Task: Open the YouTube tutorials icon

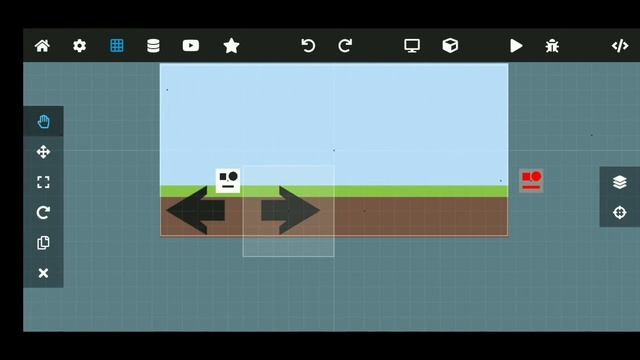Action: point(191,46)
